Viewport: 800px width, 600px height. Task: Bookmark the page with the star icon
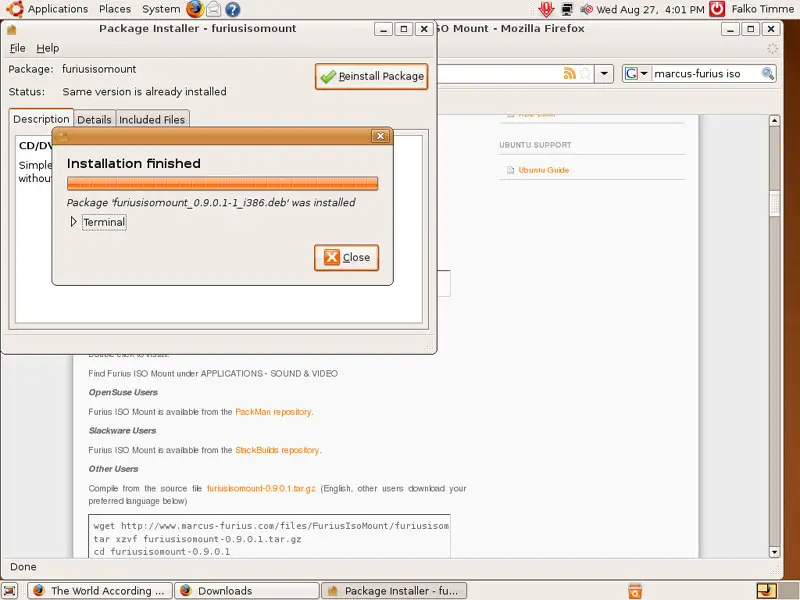(x=585, y=73)
